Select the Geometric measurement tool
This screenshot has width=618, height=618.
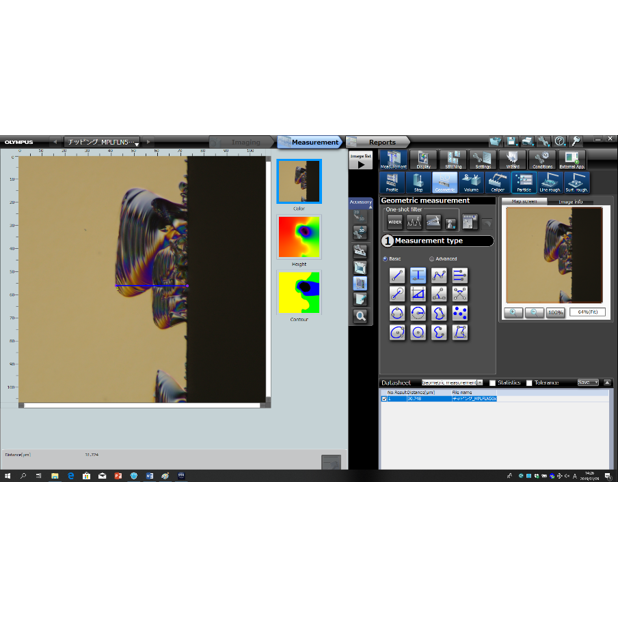(445, 183)
